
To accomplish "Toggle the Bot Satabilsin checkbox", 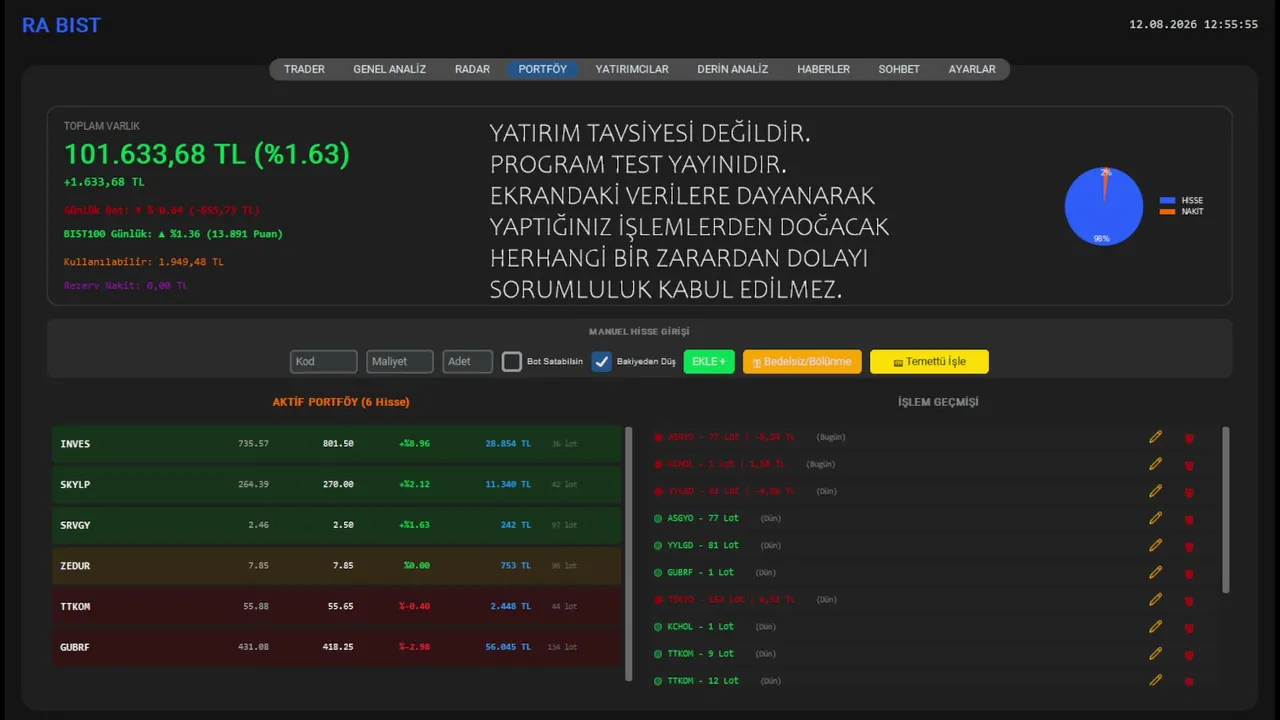I will 512,361.
